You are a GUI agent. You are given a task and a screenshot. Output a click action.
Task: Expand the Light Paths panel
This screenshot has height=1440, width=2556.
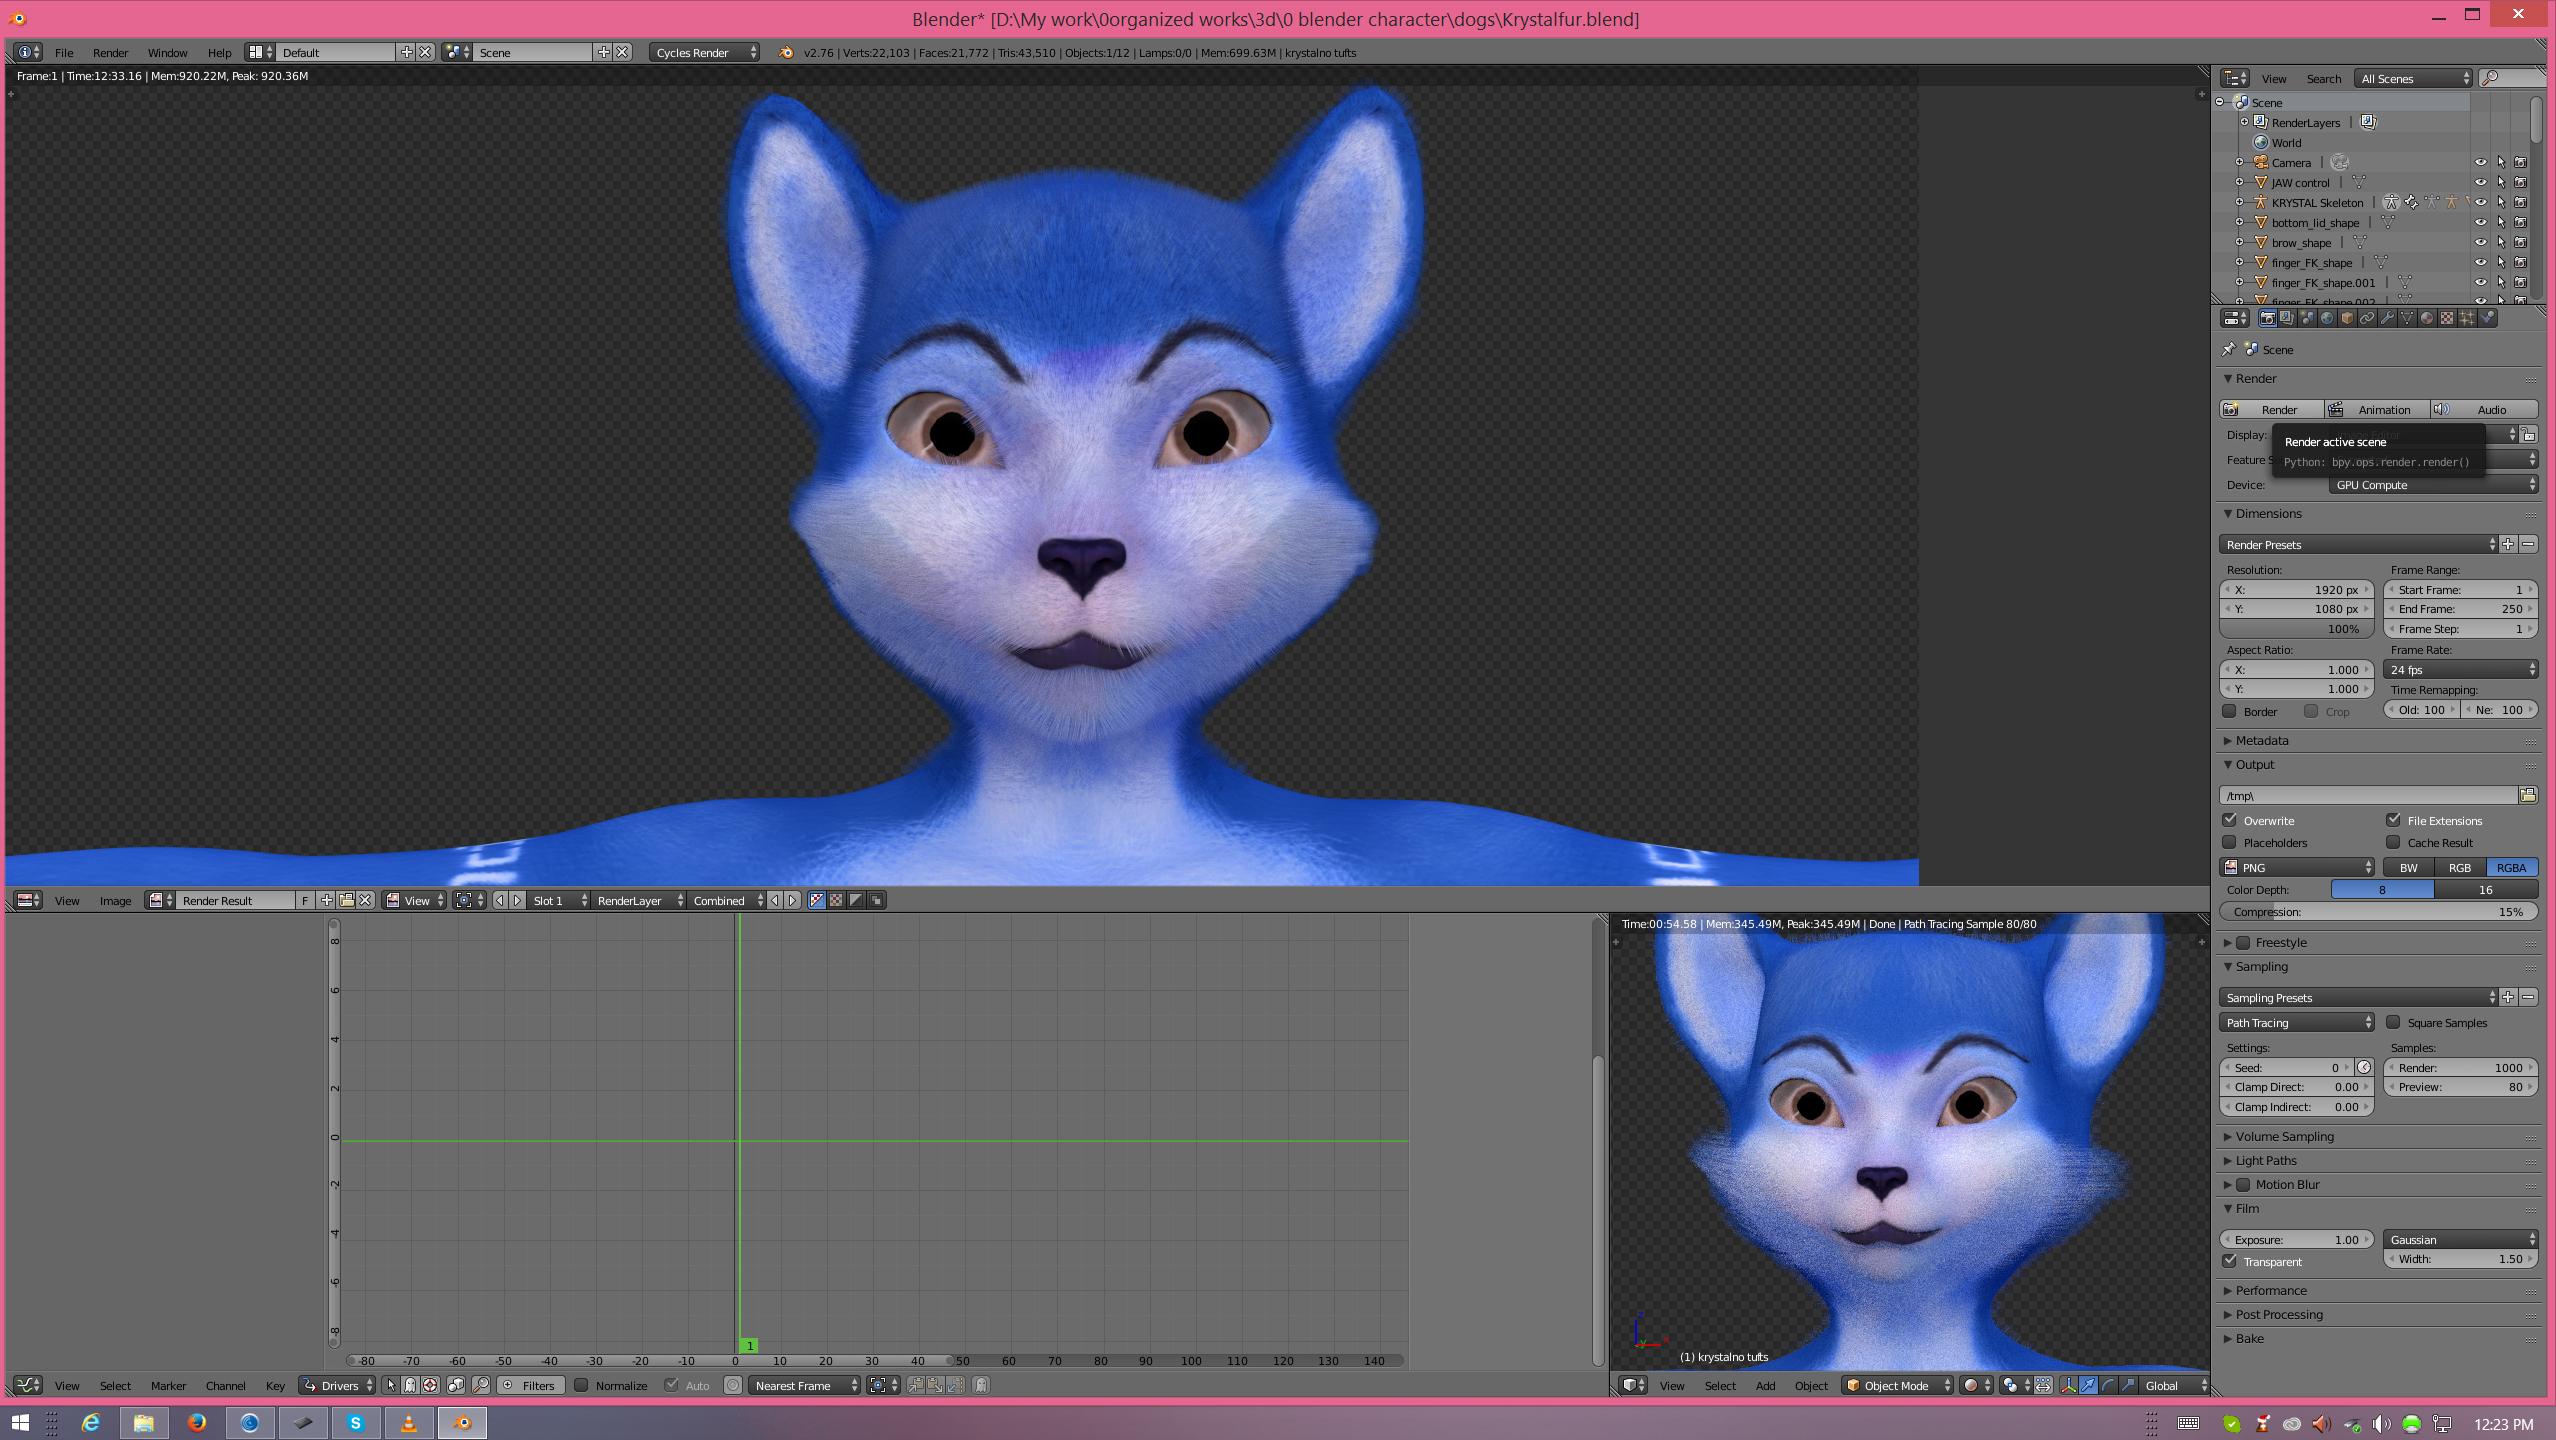coord(2266,1160)
